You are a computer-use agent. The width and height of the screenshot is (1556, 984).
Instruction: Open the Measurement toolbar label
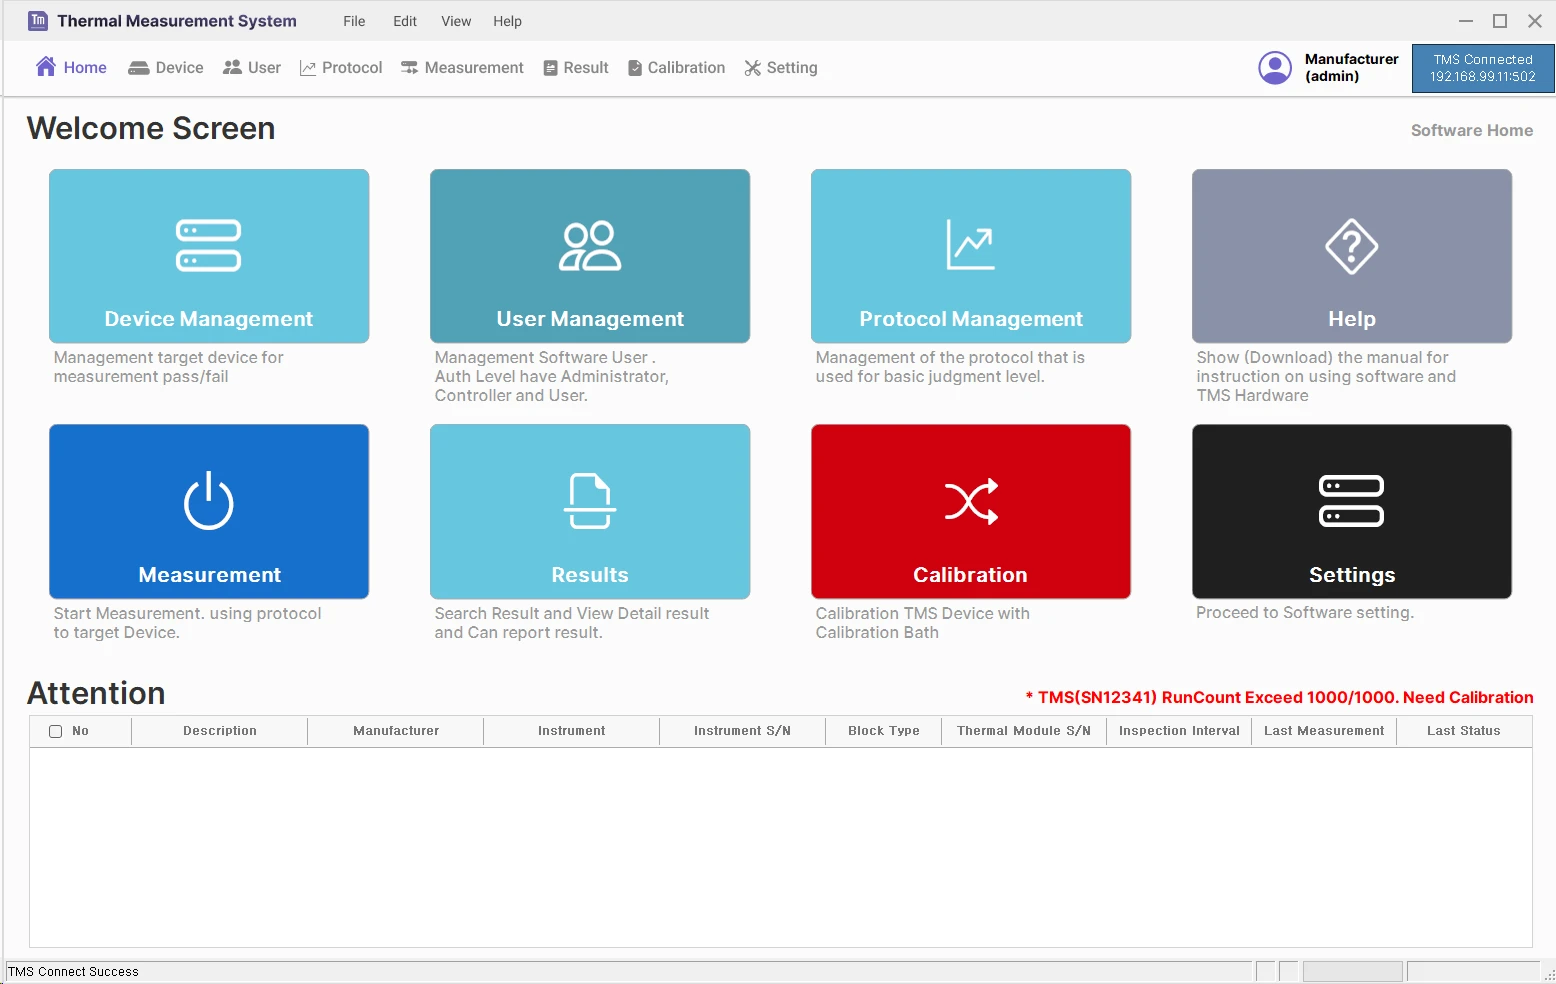pos(474,68)
